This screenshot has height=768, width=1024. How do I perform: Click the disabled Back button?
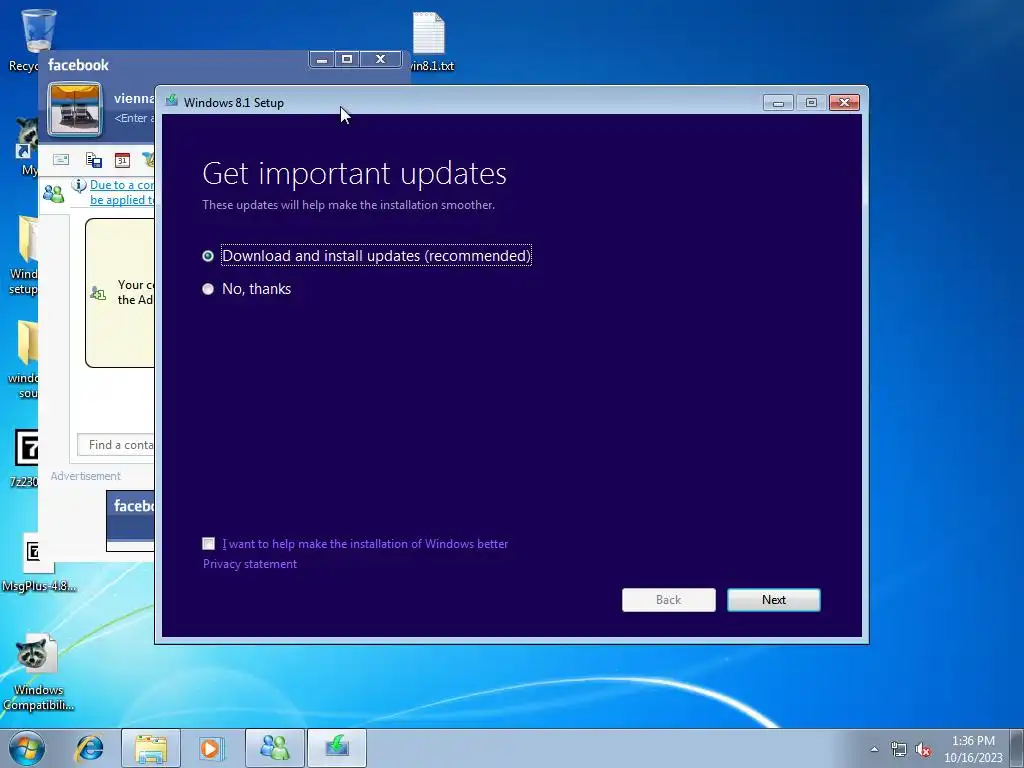[668, 600]
